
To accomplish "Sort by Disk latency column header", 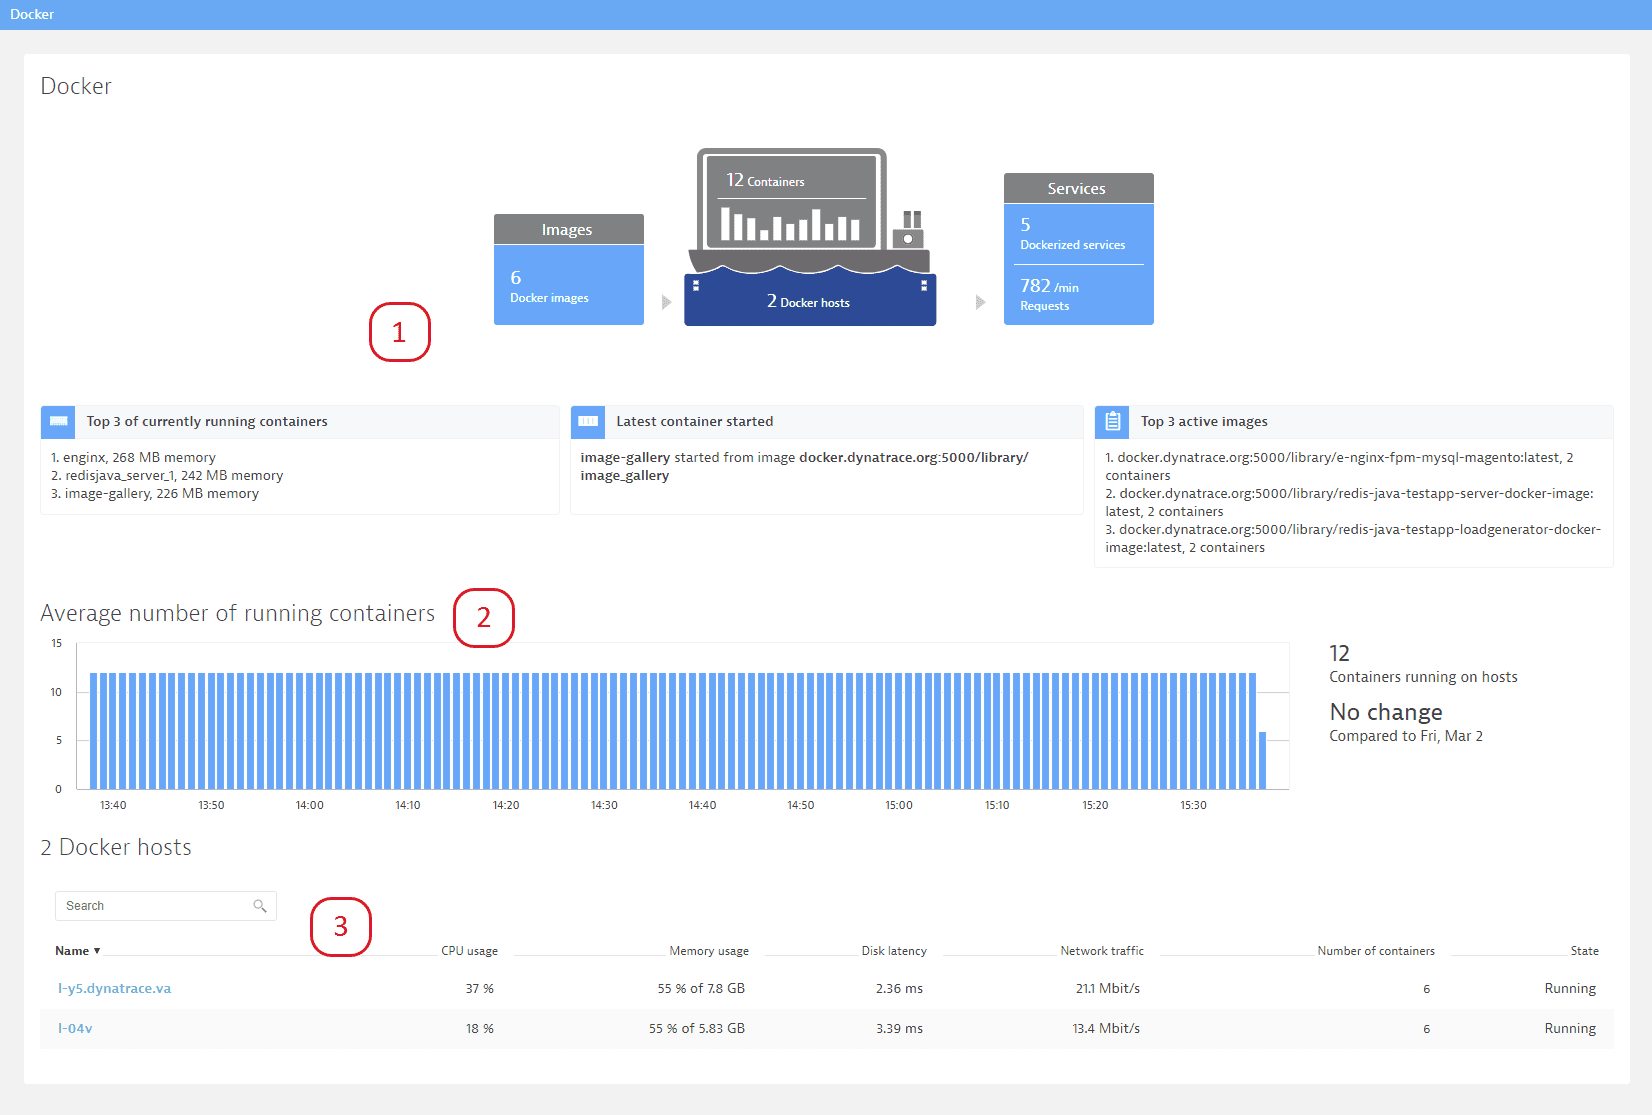I will pyautogui.click(x=894, y=951).
